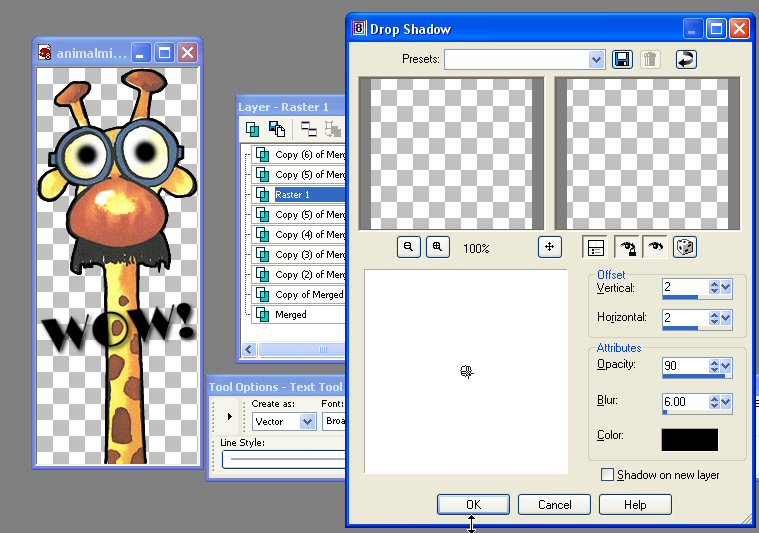Click the layer group icon in Layer palette toolbar
The height and width of the screenshot is (533, 759).
[308, 129]
